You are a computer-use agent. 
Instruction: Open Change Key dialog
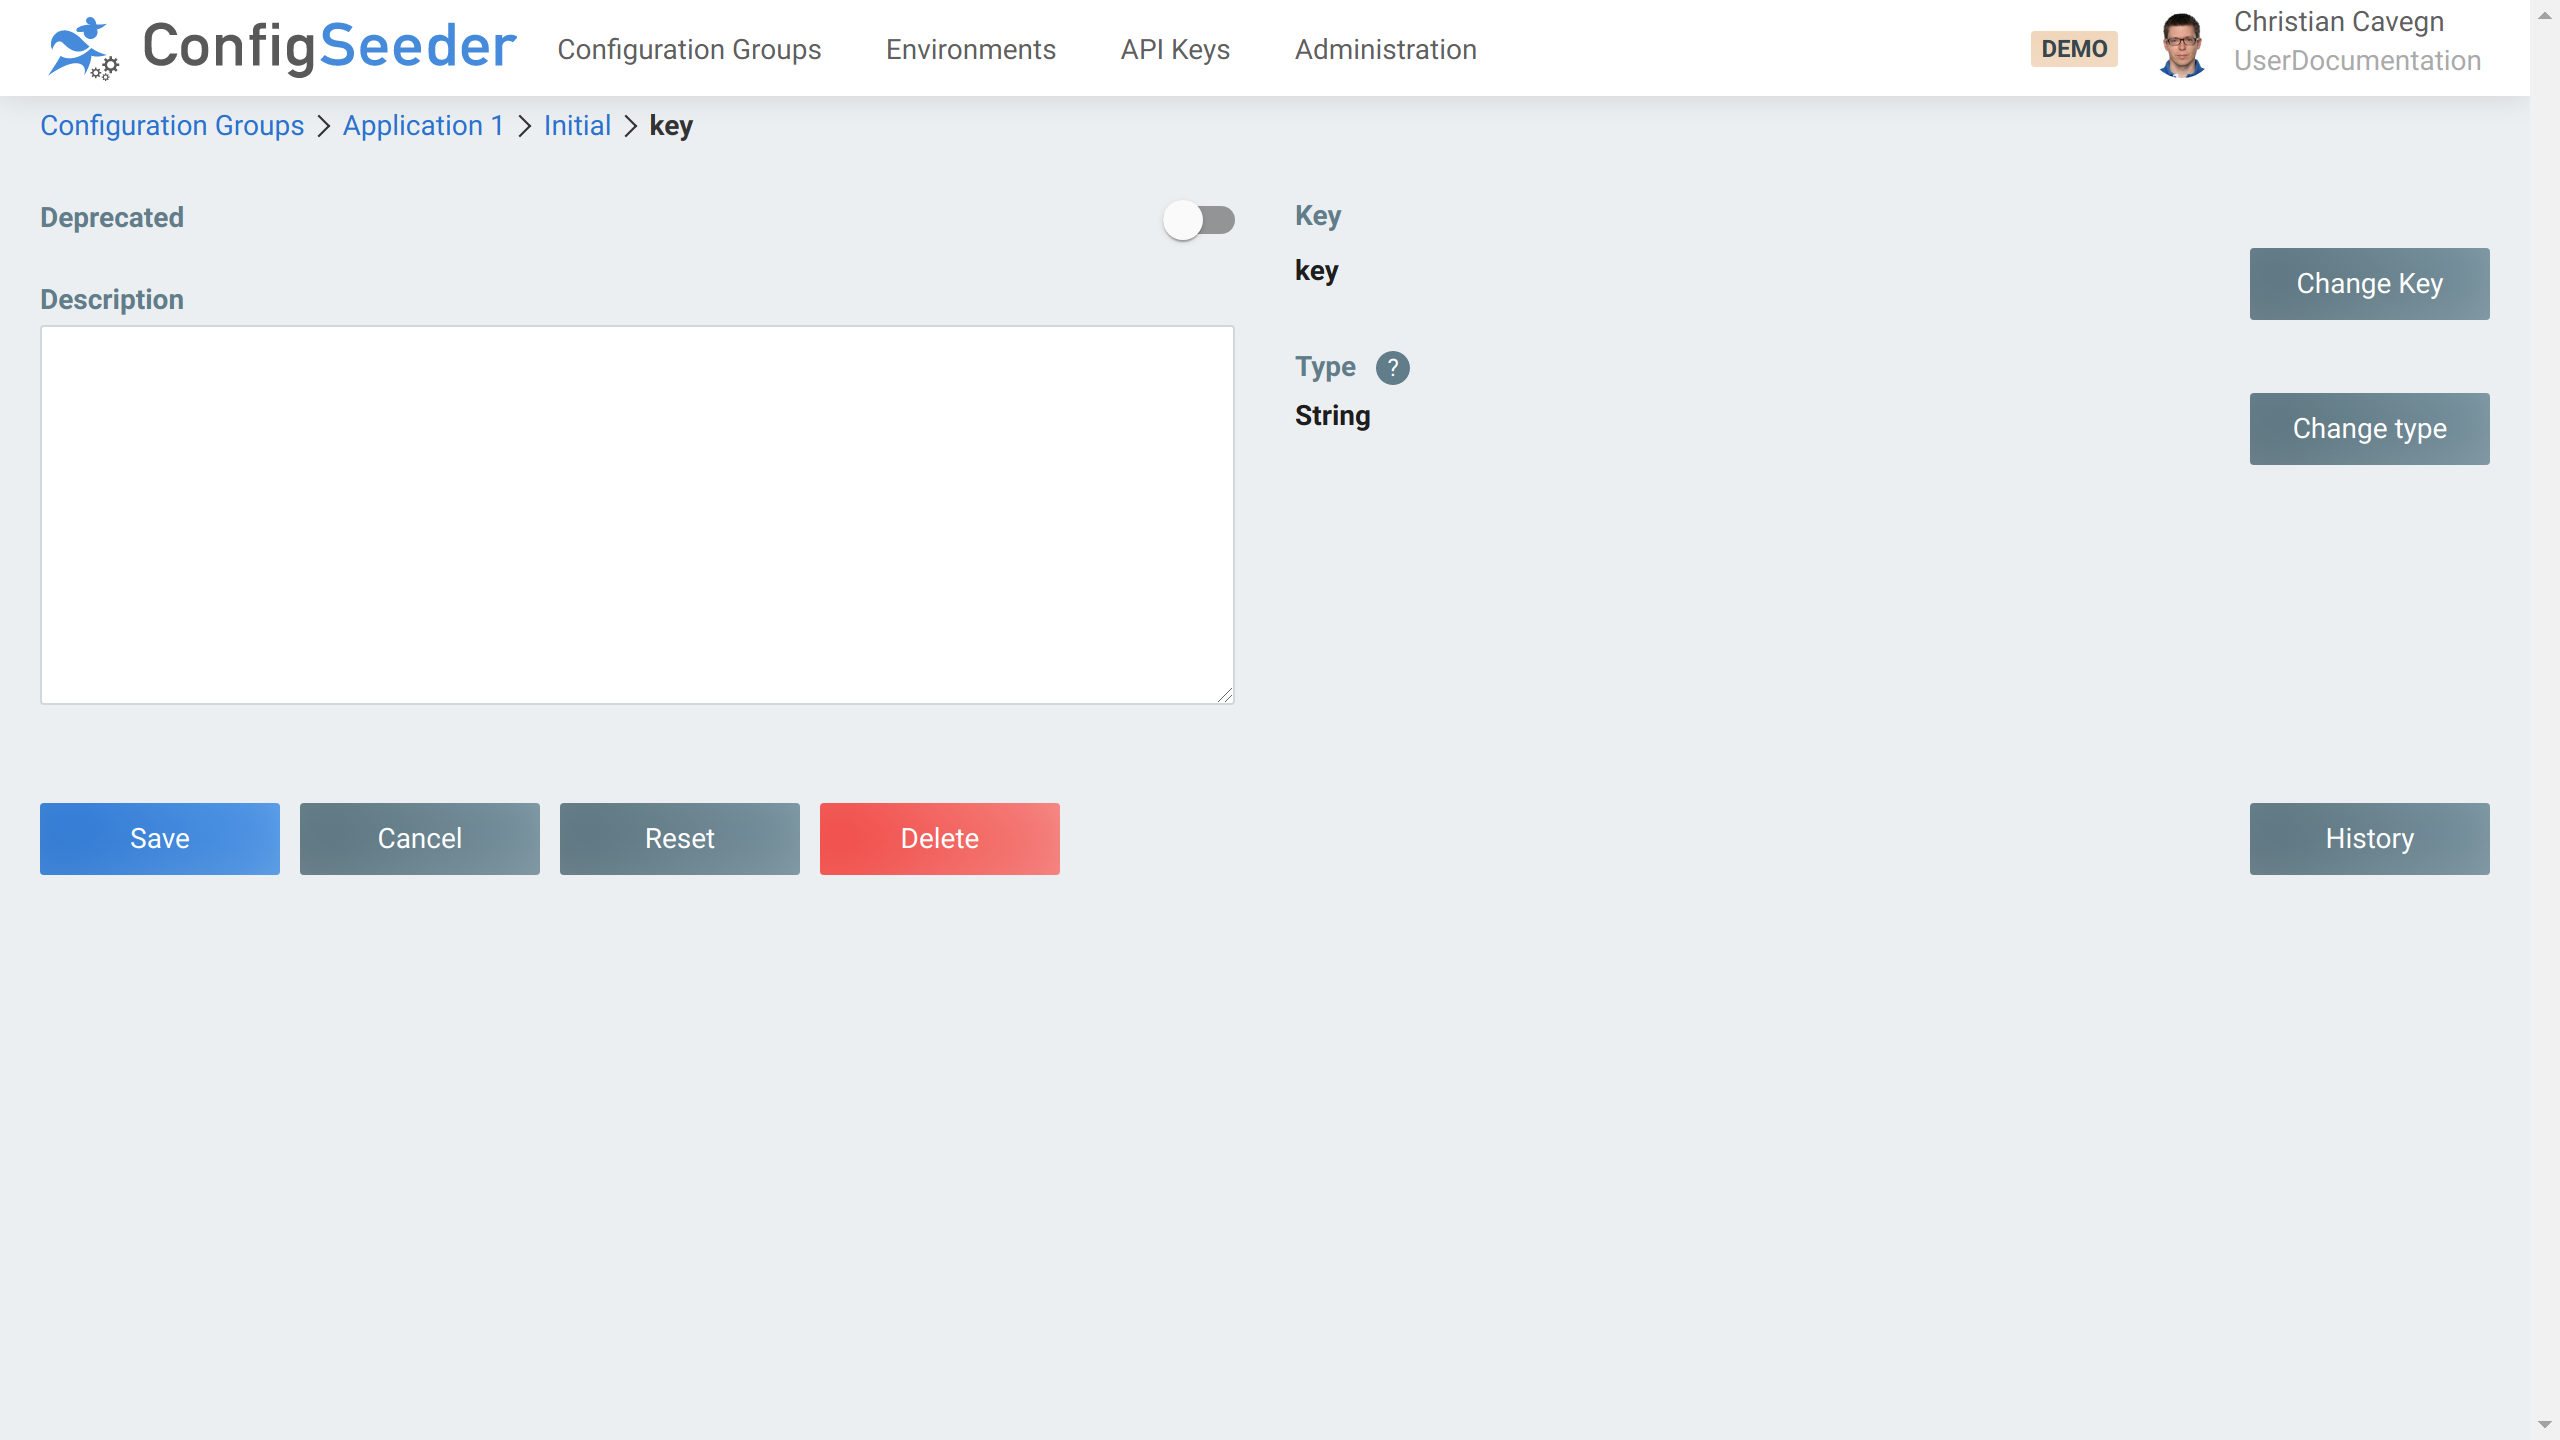pos(2369,283)
